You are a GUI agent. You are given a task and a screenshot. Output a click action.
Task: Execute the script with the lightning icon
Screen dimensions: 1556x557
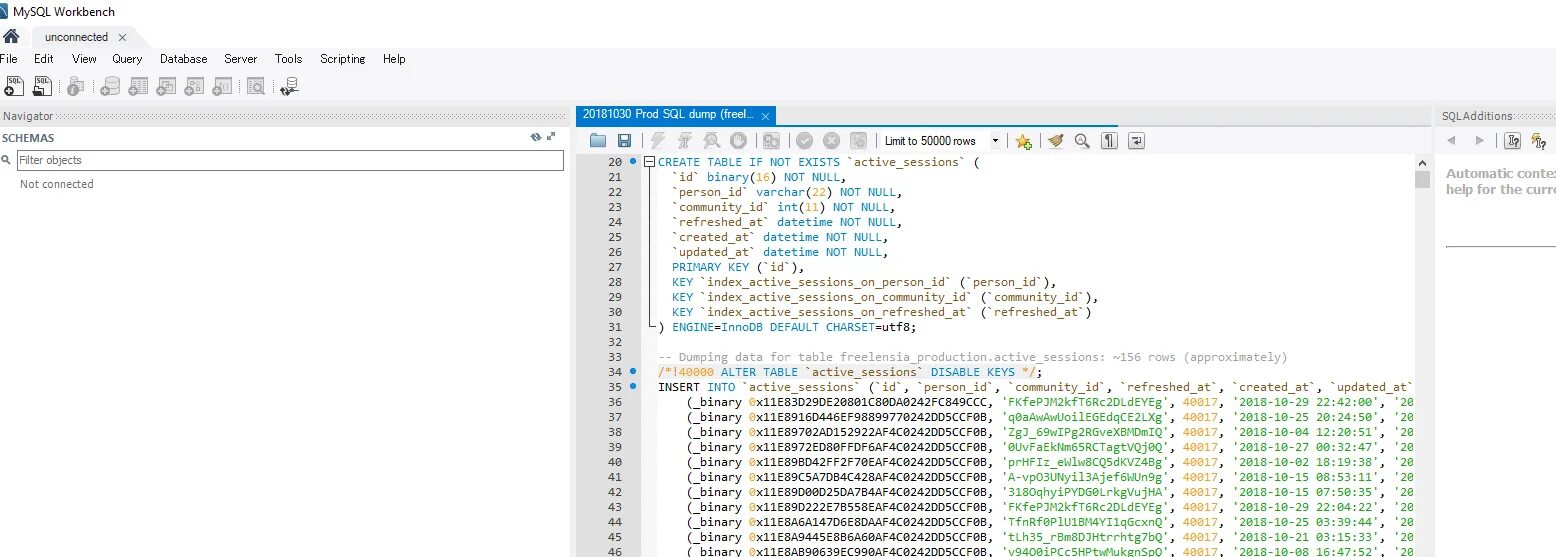click(x=658, y=141)
